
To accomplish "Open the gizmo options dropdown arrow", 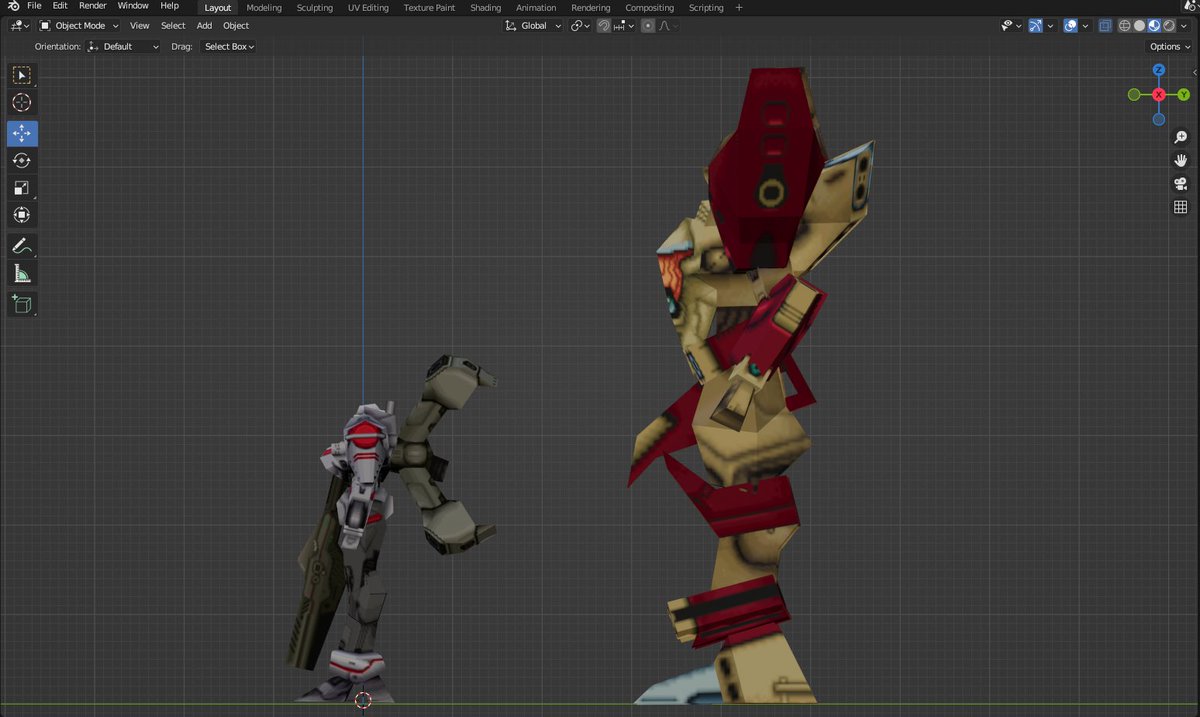I will 1050,26.
